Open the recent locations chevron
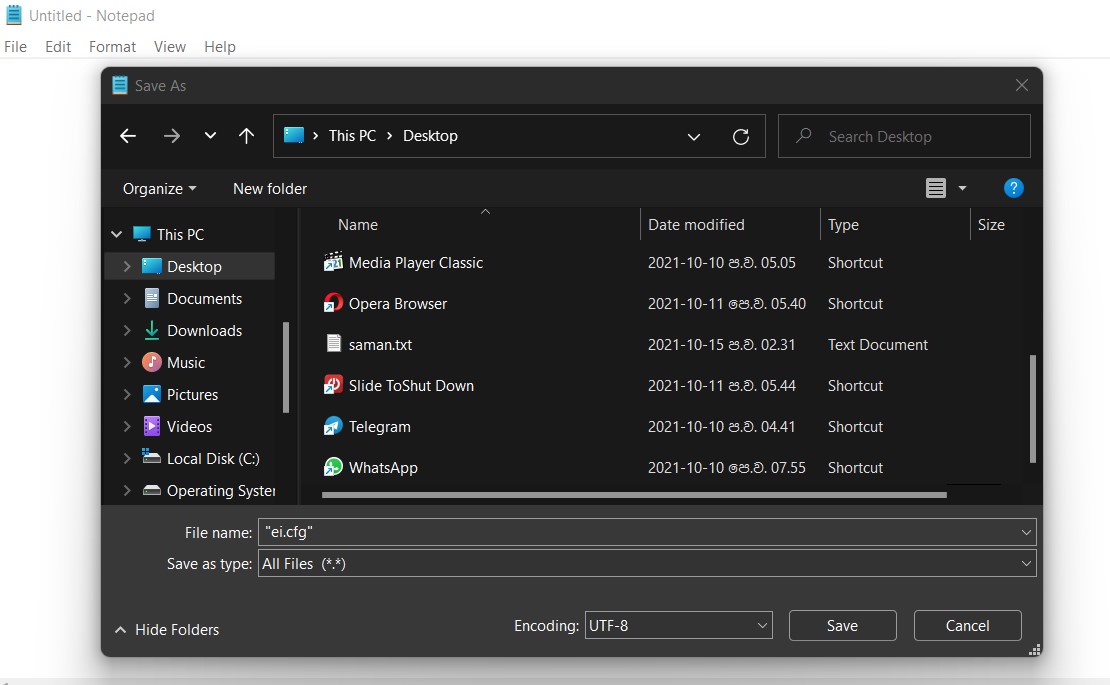Screen dimensions: 1110x685 coord(210,135)
